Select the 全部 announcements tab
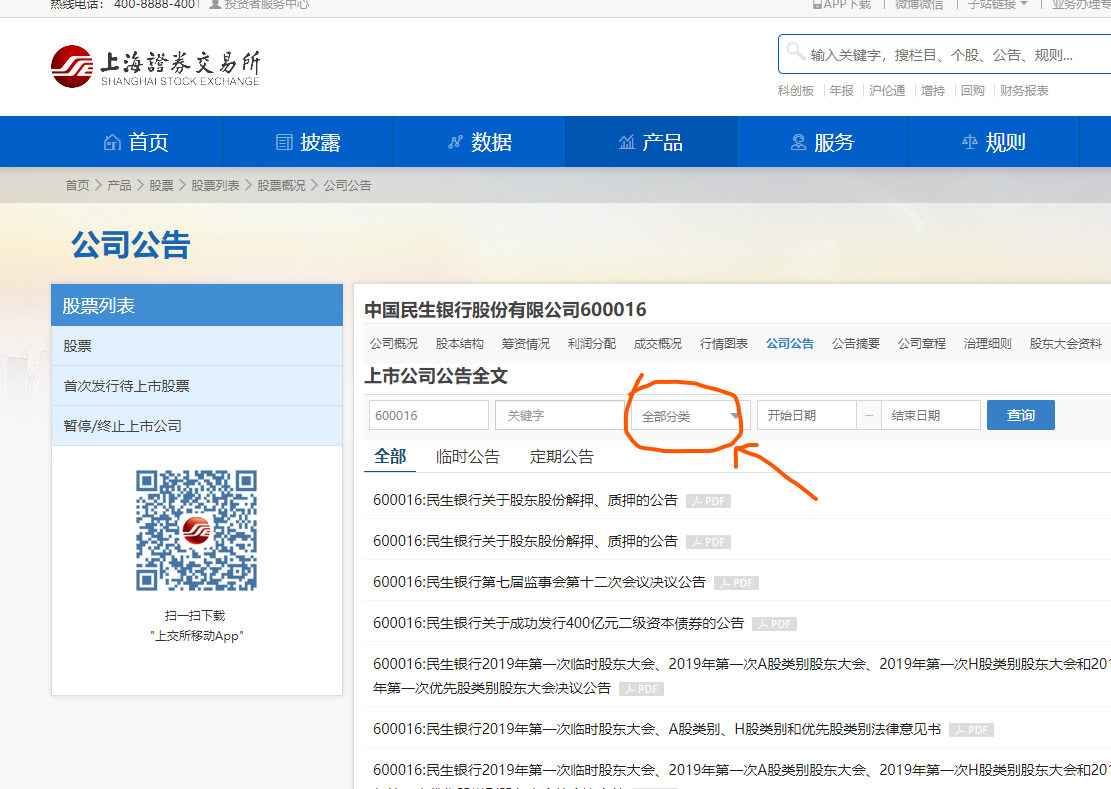The height and width of the screenshot is (789, 1111). [x=390, y=457]
